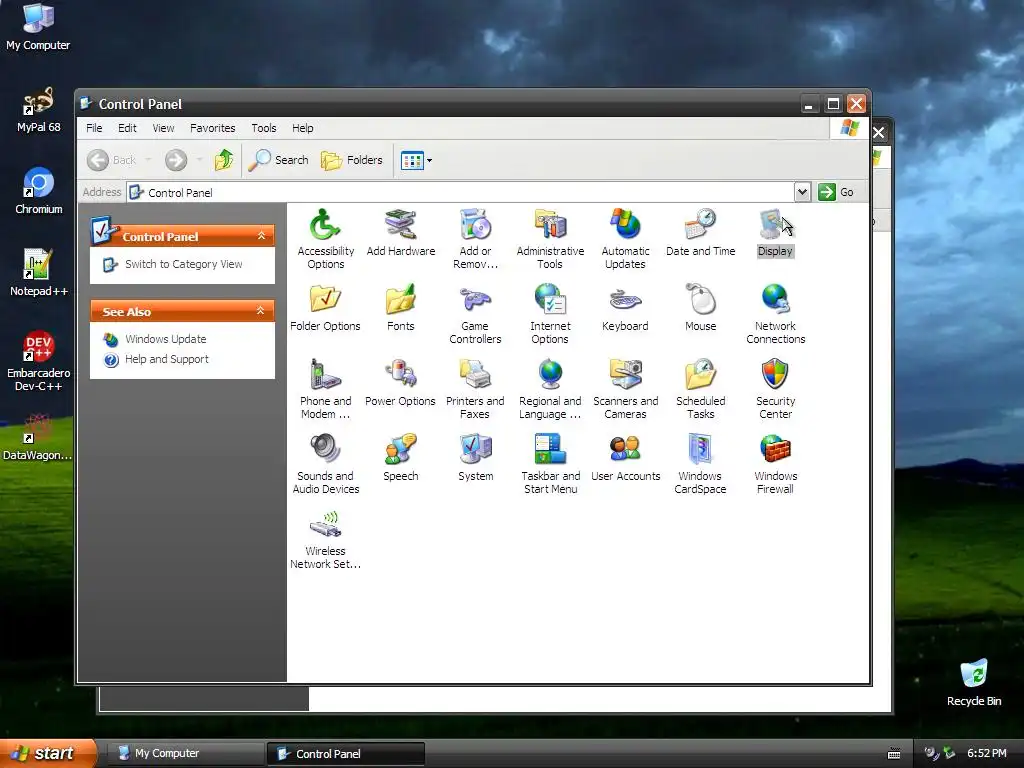
Task: Toggle the Folders pane button
Action: [x=351, y=160]
